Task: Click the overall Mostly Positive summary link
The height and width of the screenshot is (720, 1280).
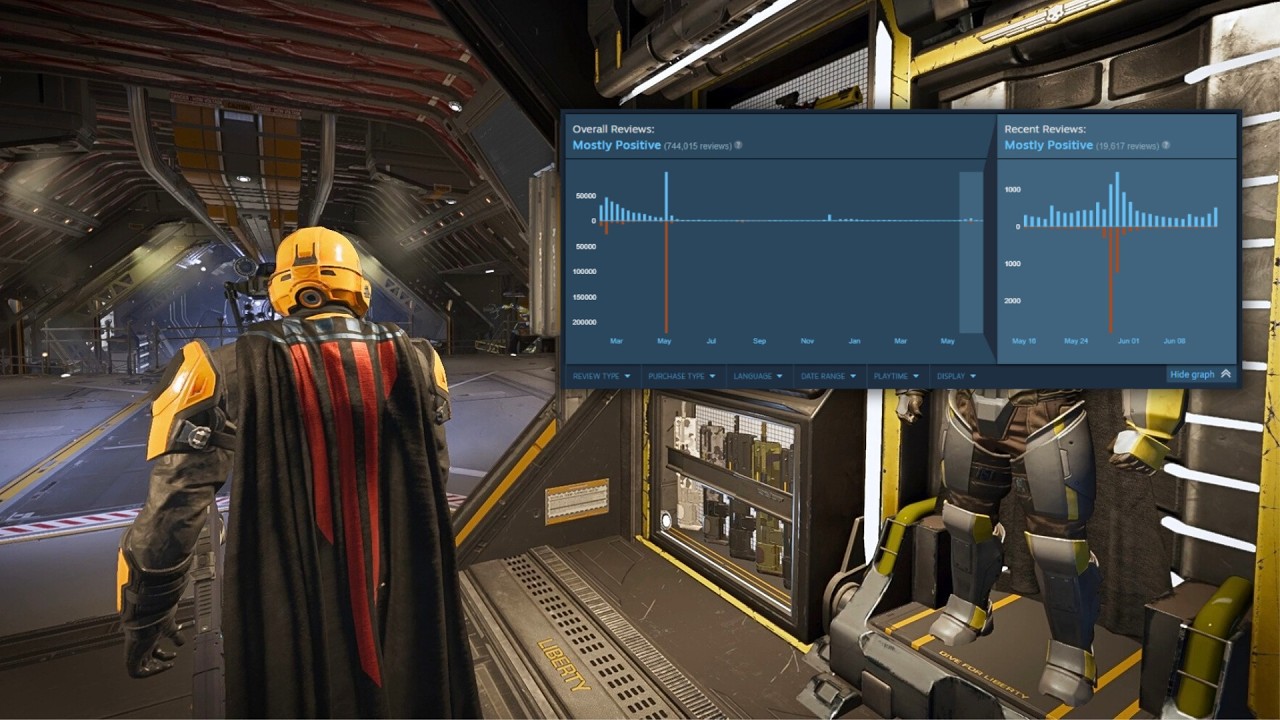Action: pyautogui.click(x=616, y=146)
